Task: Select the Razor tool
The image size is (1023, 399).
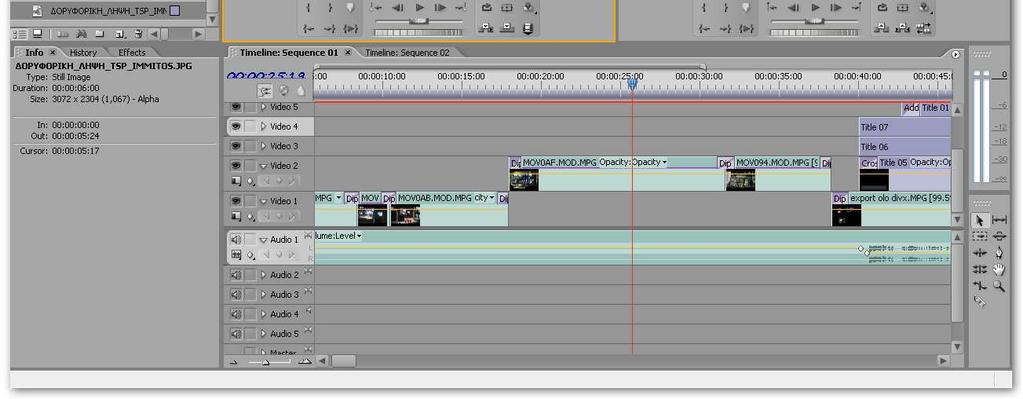Action: [x=979, y=301]
